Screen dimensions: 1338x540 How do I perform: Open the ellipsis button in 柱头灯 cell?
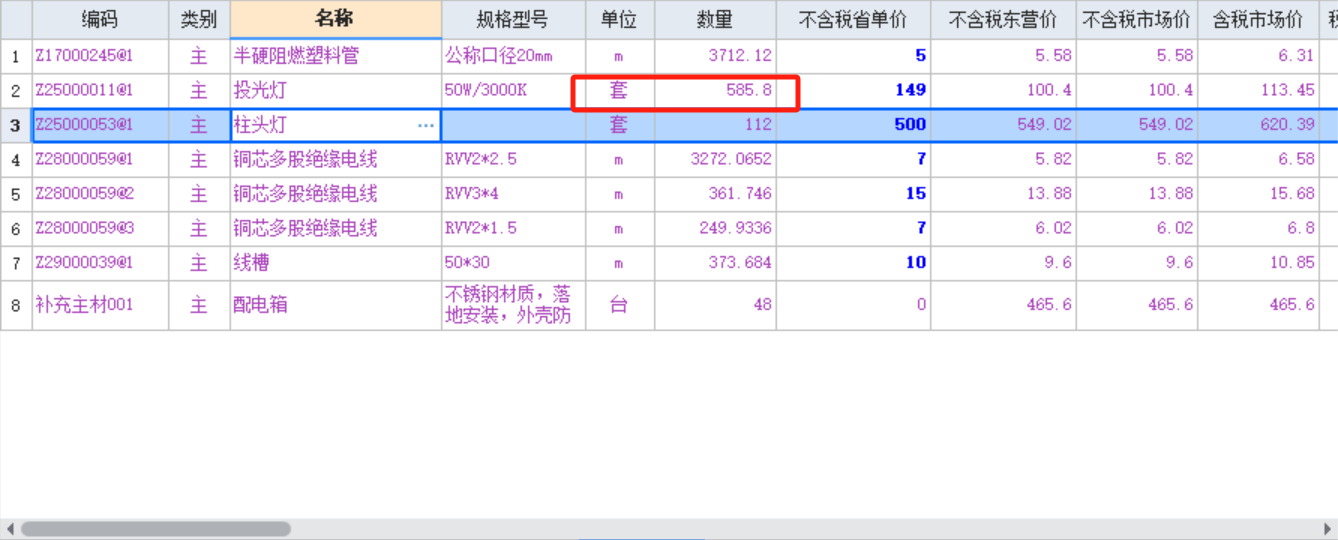pos(426,125)
